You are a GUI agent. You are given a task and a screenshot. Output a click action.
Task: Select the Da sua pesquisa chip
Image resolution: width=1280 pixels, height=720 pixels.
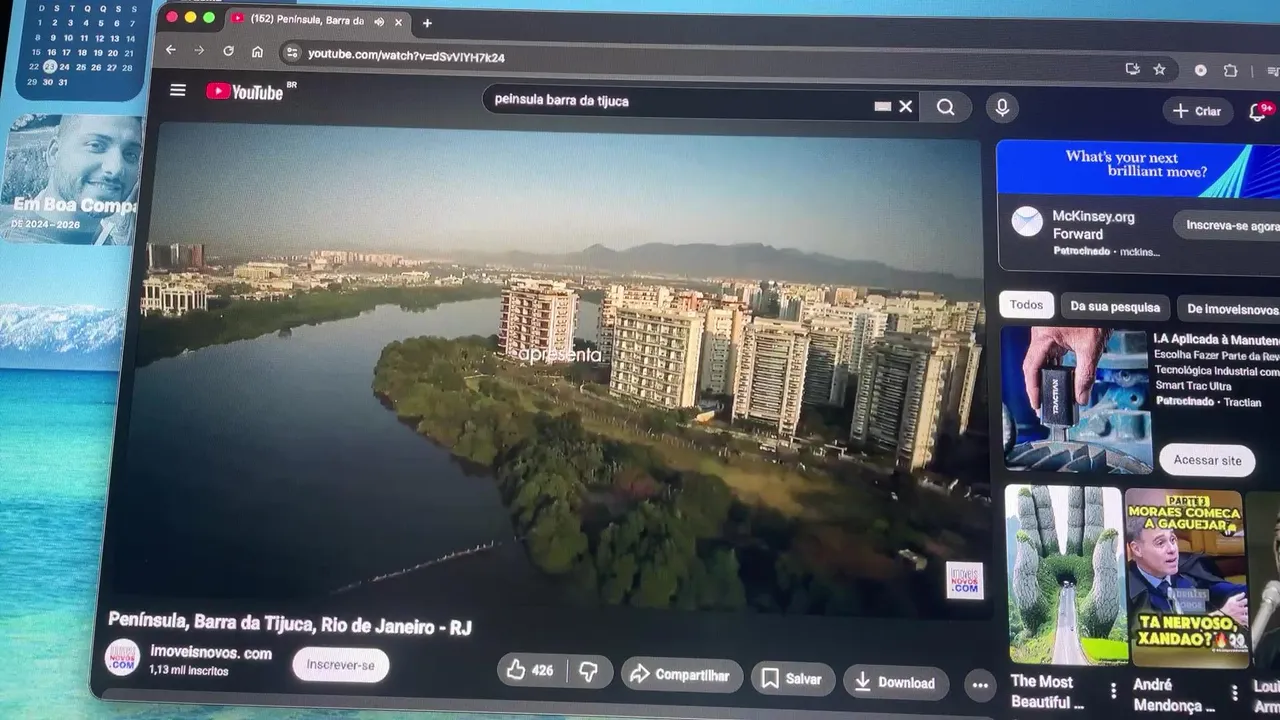[1115, 307]
